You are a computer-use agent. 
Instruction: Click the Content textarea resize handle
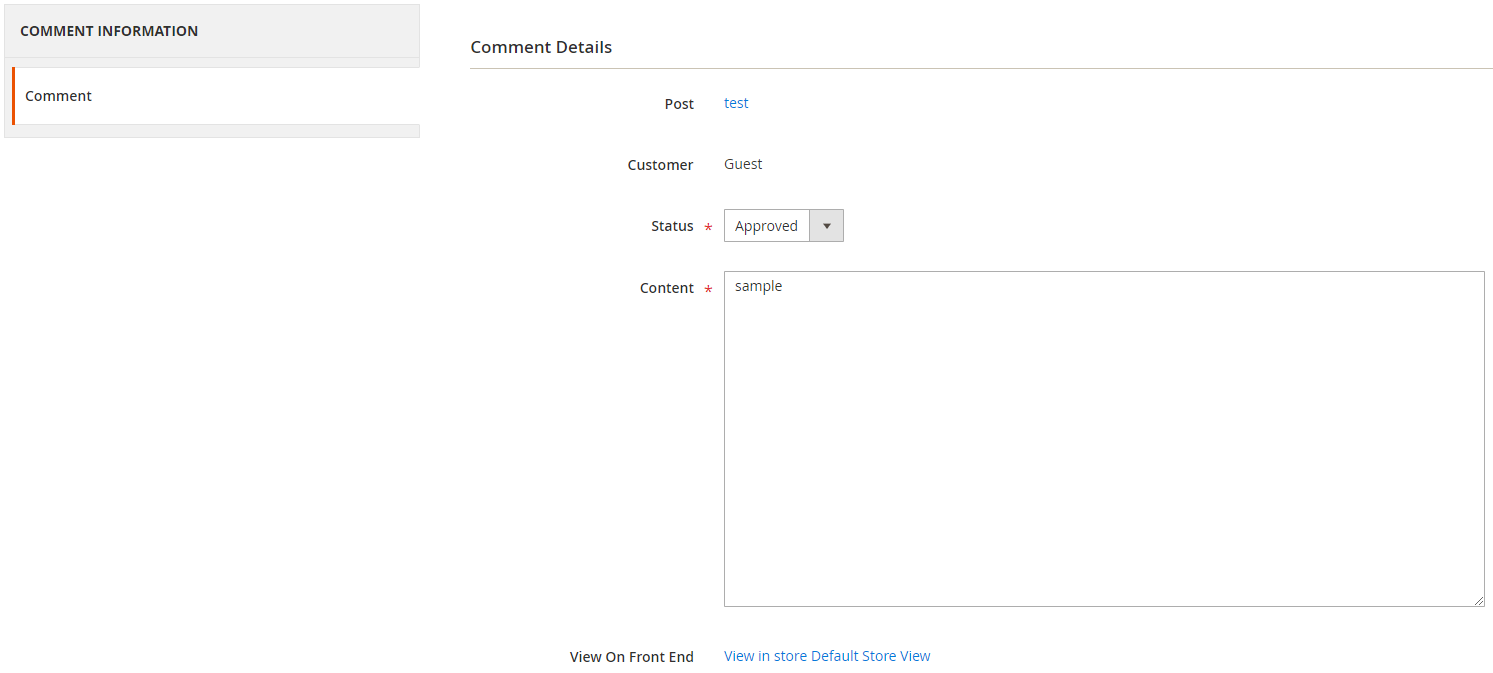(1478, 600)
